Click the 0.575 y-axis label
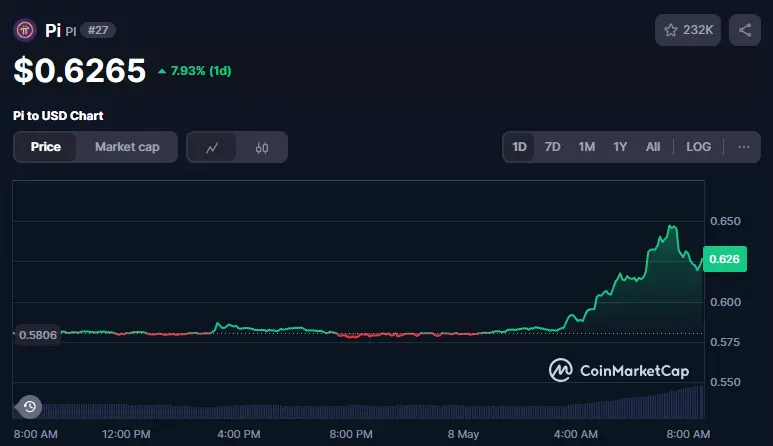Viewport: 773px width, 446px height. [725, 342]
